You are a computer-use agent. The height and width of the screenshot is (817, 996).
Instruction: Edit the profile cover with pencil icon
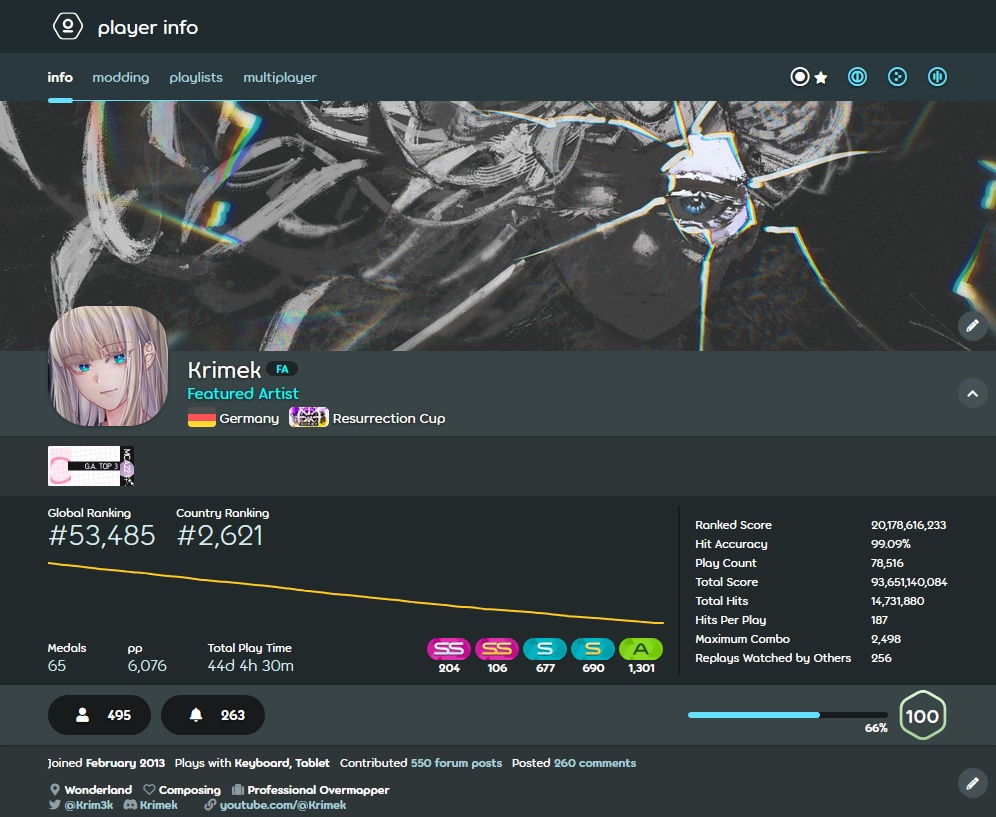[x=972, y=326]
